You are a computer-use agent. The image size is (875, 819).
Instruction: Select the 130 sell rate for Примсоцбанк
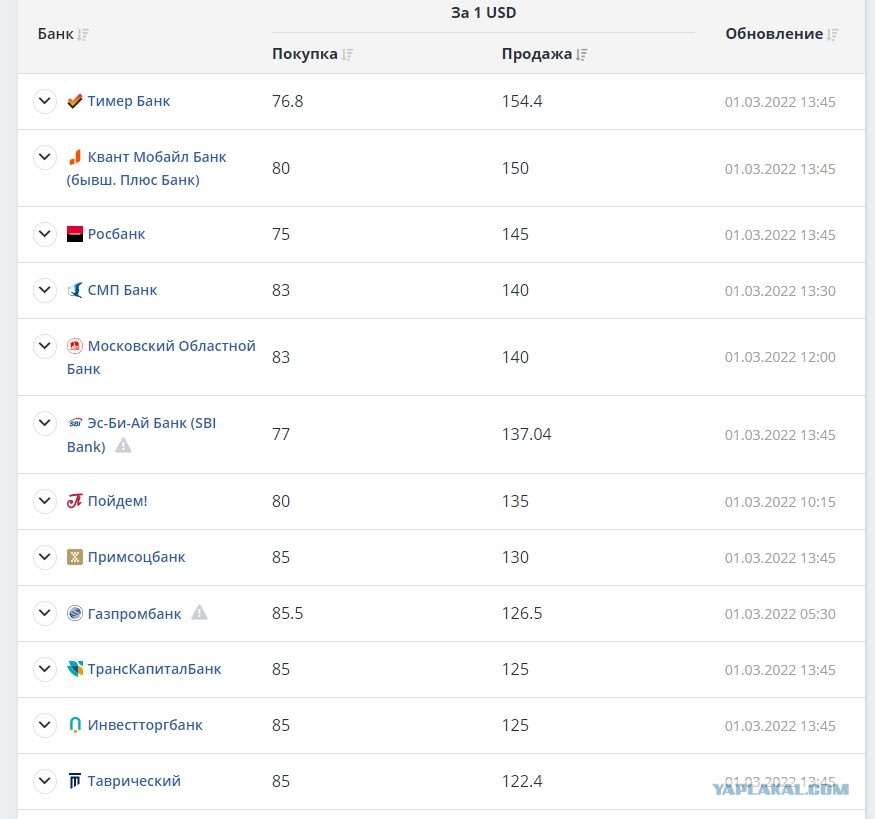[x=515, y=557]
